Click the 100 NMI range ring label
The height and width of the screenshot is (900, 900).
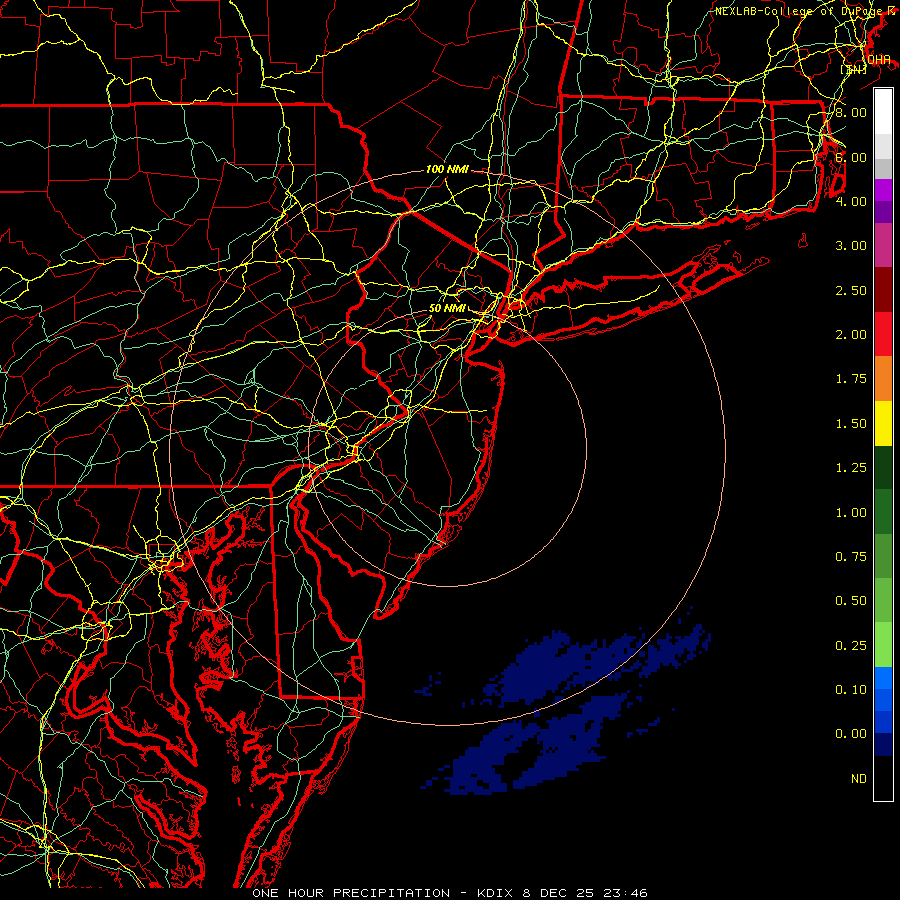(447, 169)
